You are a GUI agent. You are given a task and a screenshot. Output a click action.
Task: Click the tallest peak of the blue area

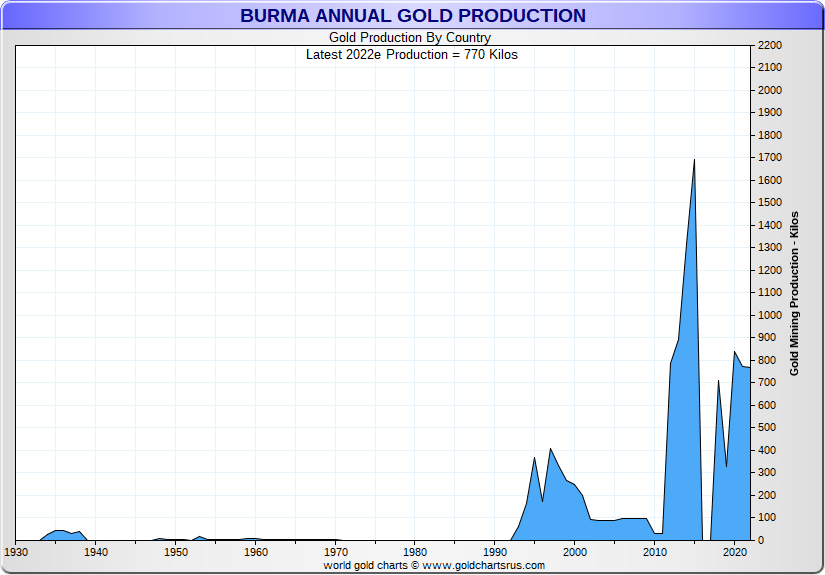coord(694,161)
